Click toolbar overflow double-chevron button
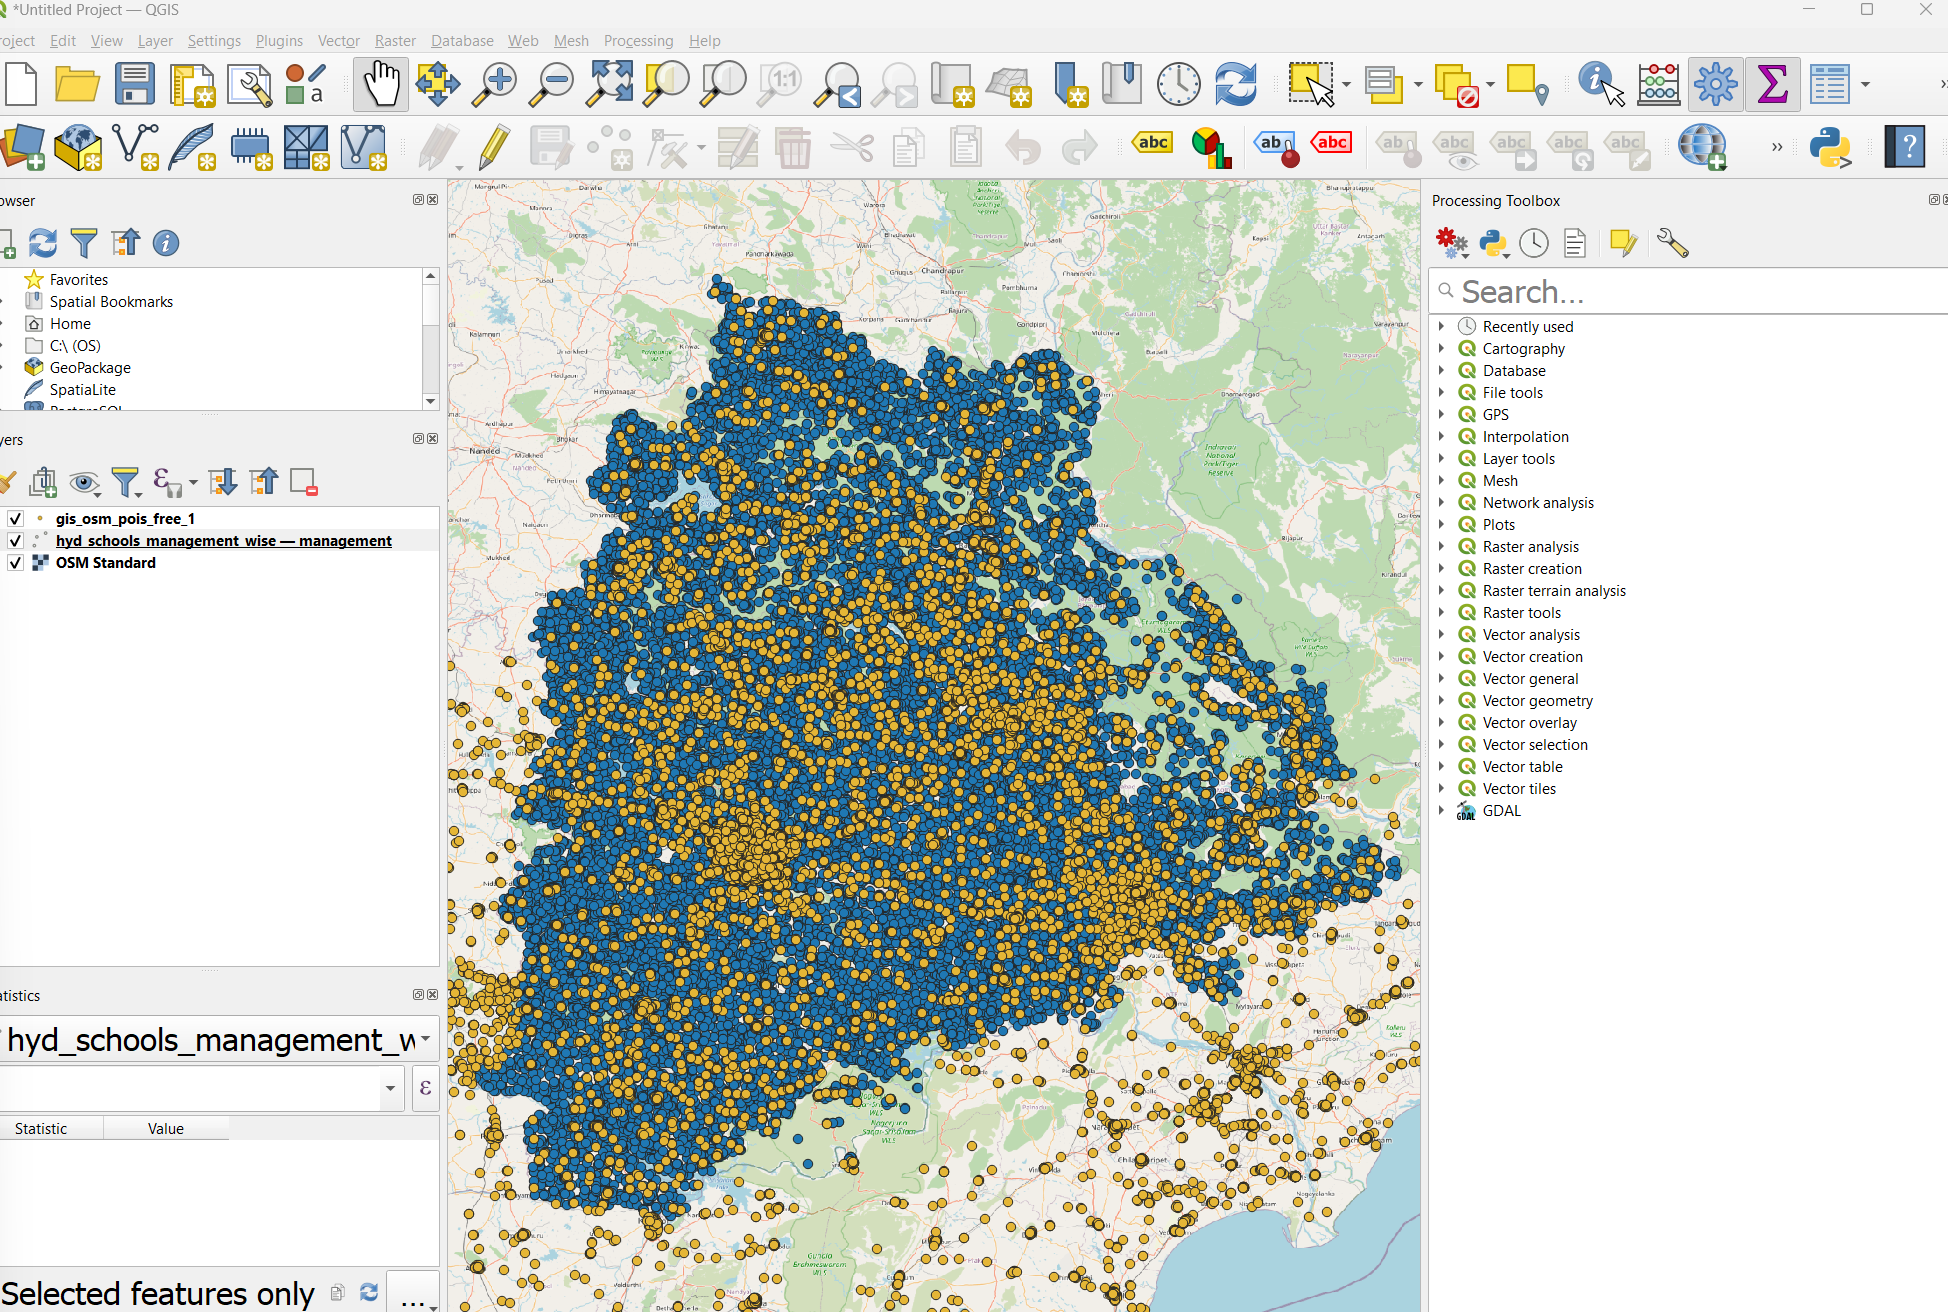The width and height of the screenshot is (1948, 1312). click(1777, 147)
